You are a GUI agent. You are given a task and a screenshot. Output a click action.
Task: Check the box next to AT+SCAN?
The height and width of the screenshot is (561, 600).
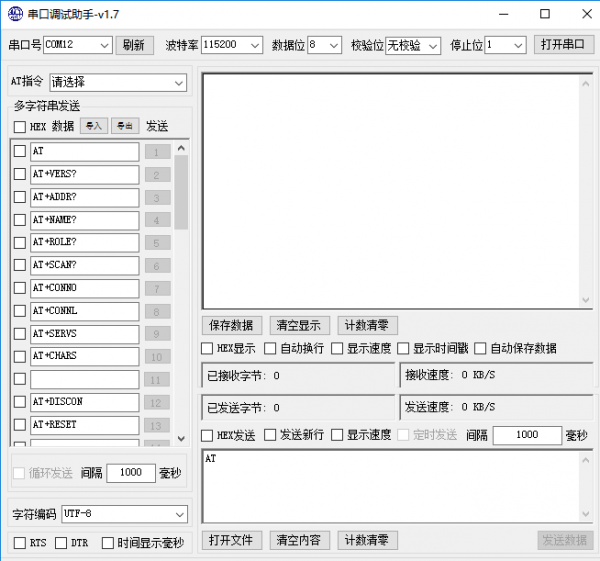point(20,265)
